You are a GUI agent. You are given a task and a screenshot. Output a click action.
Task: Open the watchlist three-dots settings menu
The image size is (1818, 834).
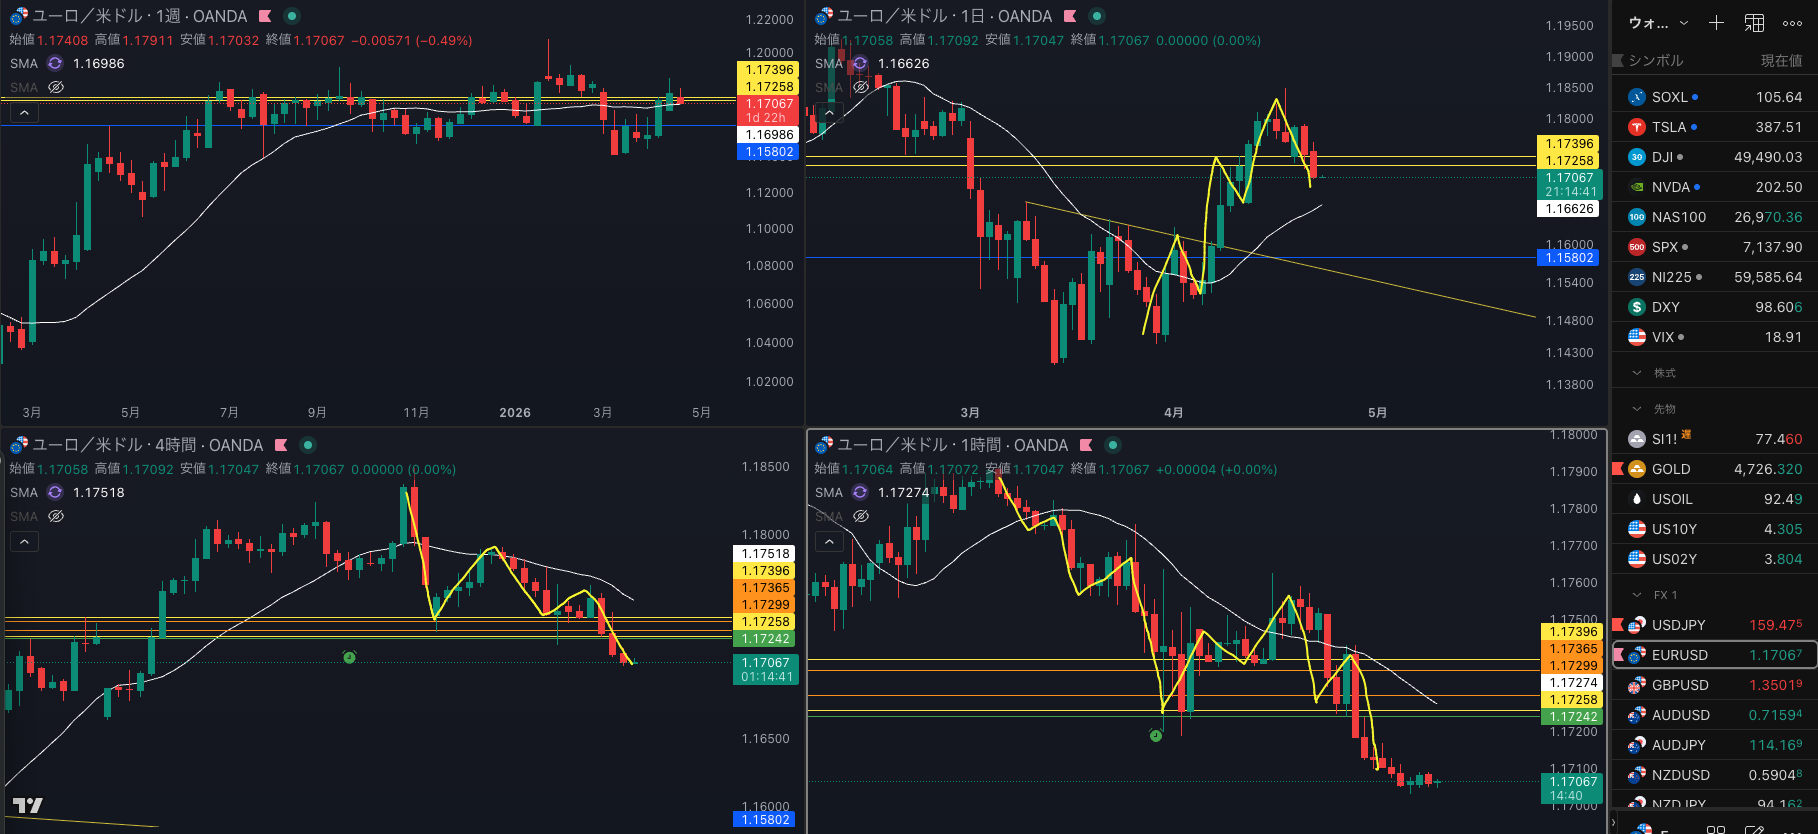1792,23
